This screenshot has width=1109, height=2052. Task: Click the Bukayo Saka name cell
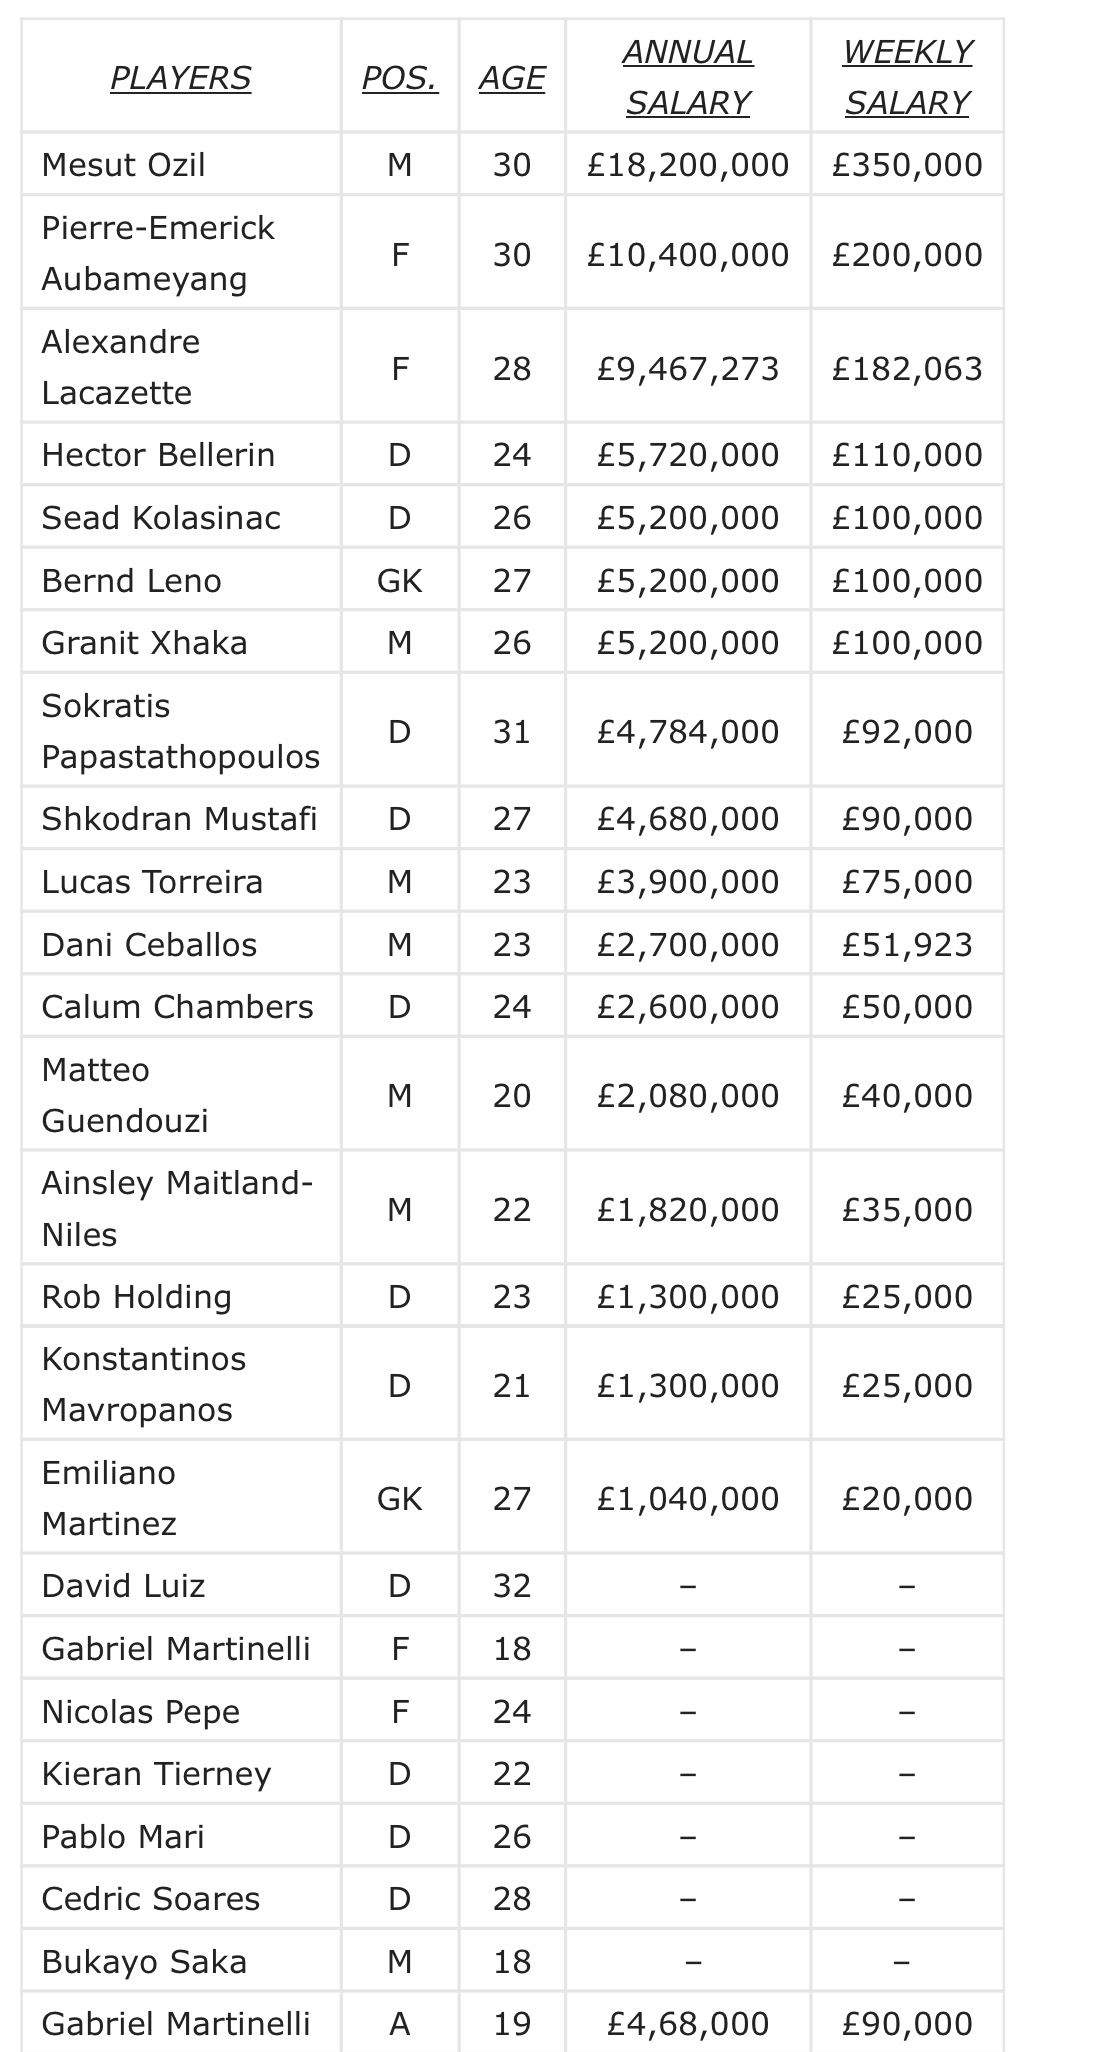point(144,1962)
